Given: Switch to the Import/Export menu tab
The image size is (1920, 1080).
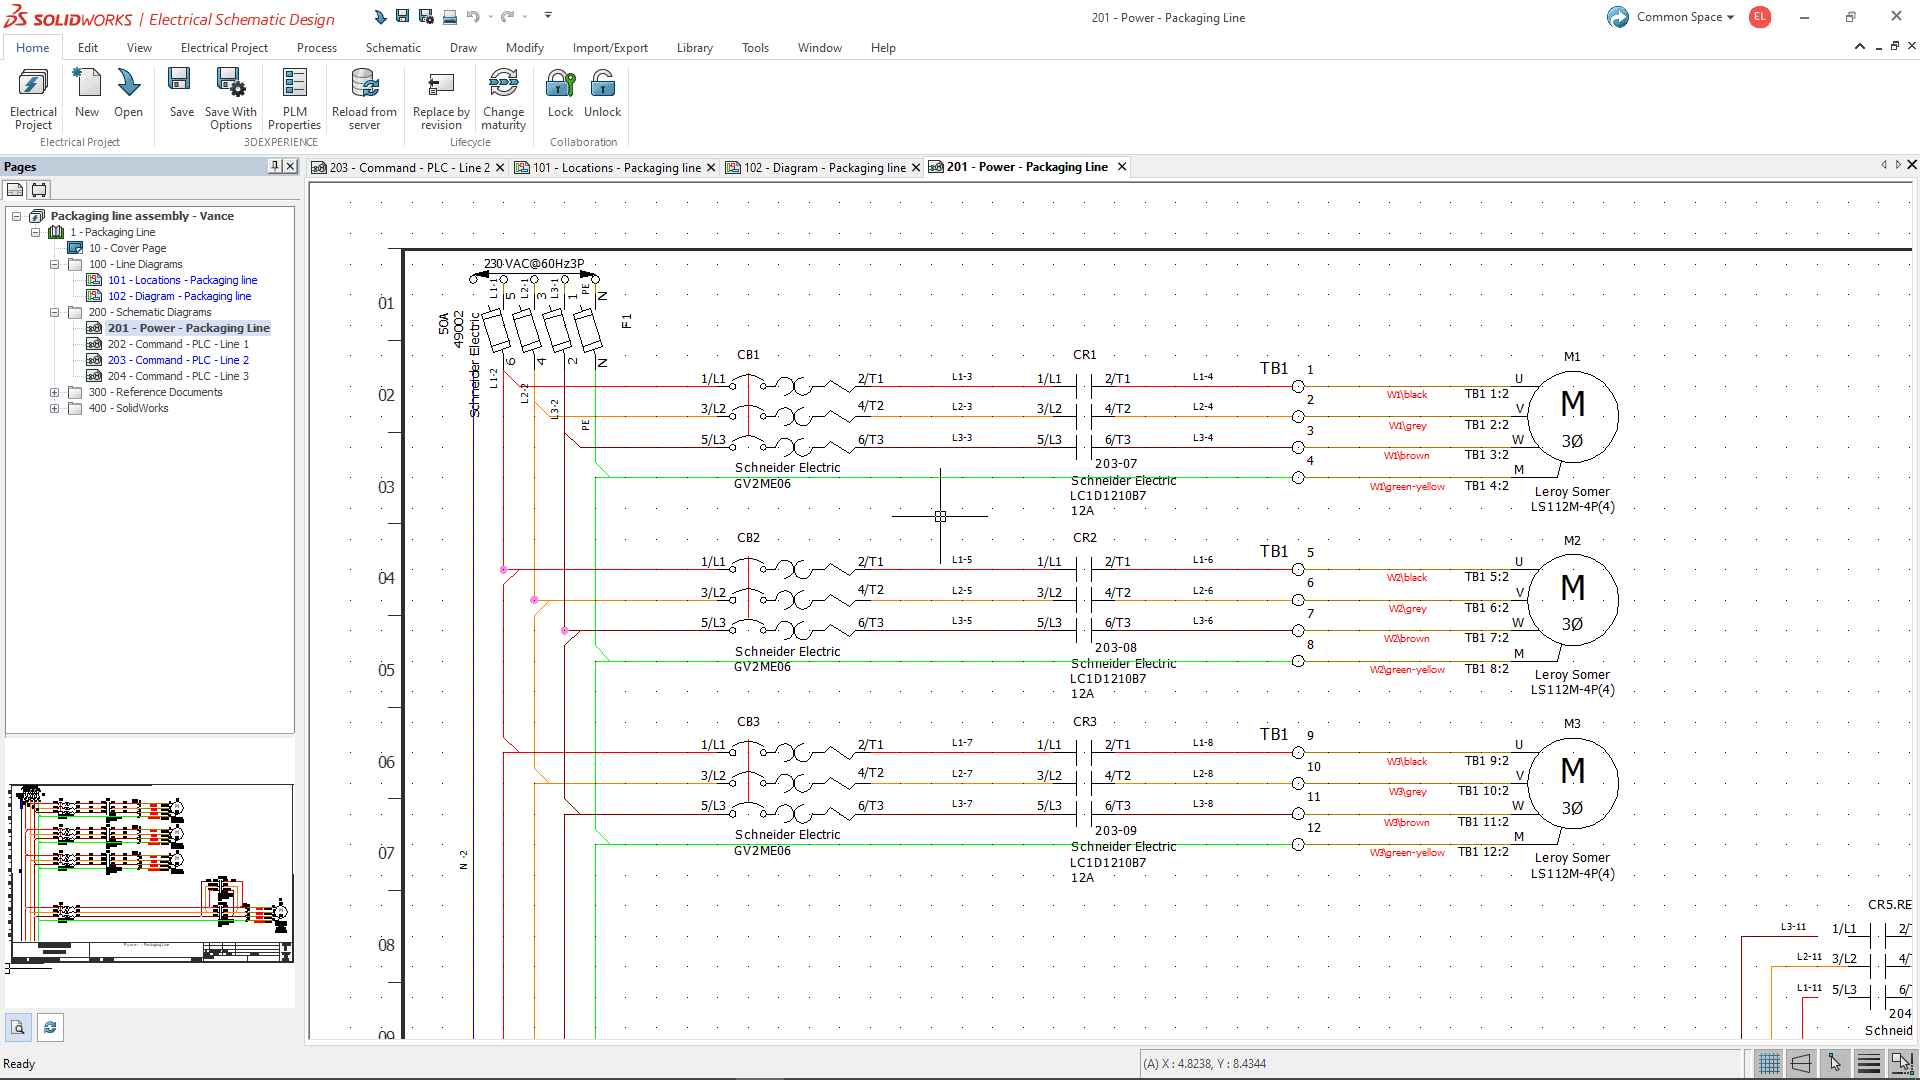Looking at the screenshot, I should pyautogui.click(x=609, y=47).
